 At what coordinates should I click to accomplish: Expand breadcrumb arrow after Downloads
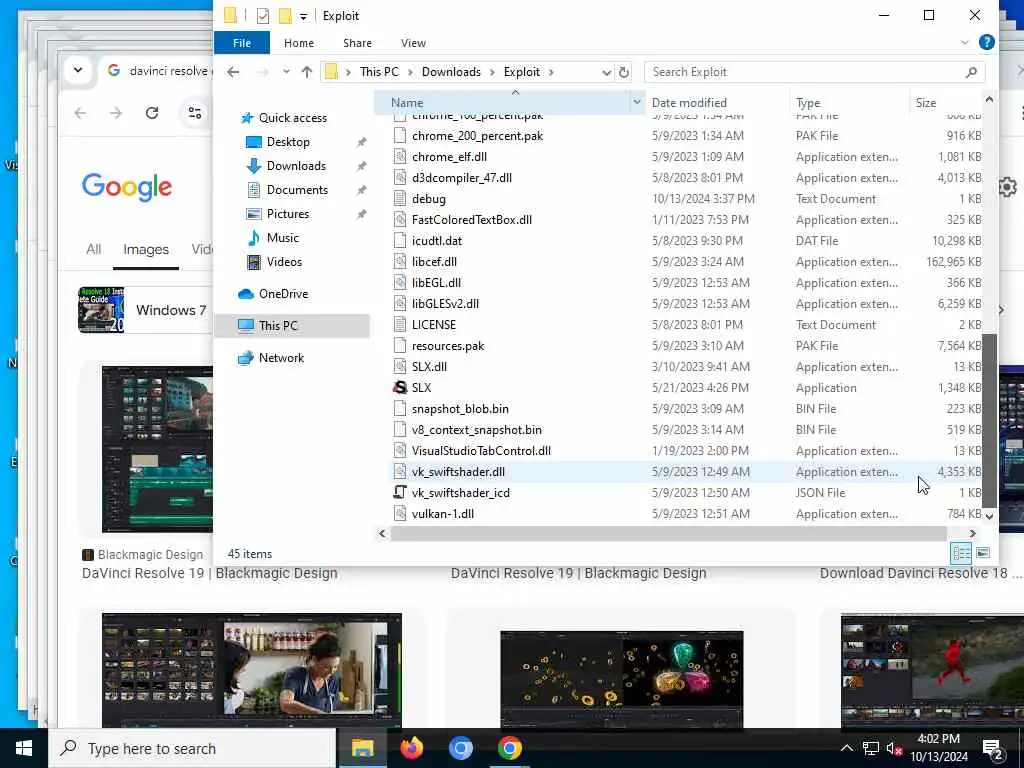(x=492, y=72)
